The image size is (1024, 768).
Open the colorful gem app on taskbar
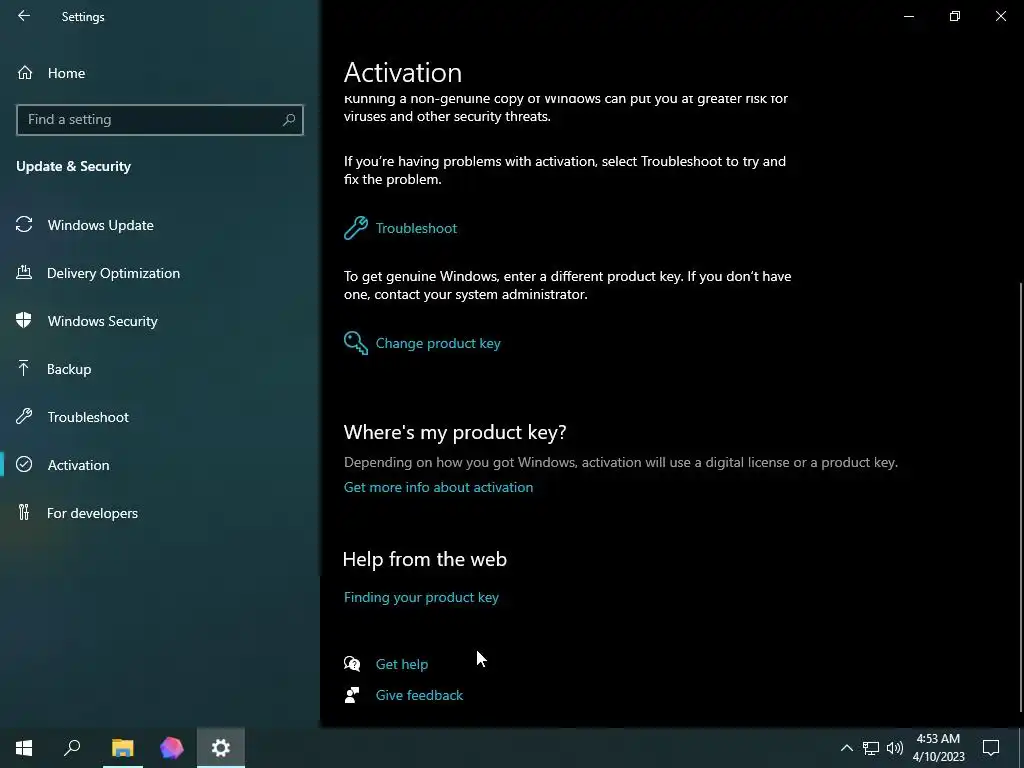point(172,748)
